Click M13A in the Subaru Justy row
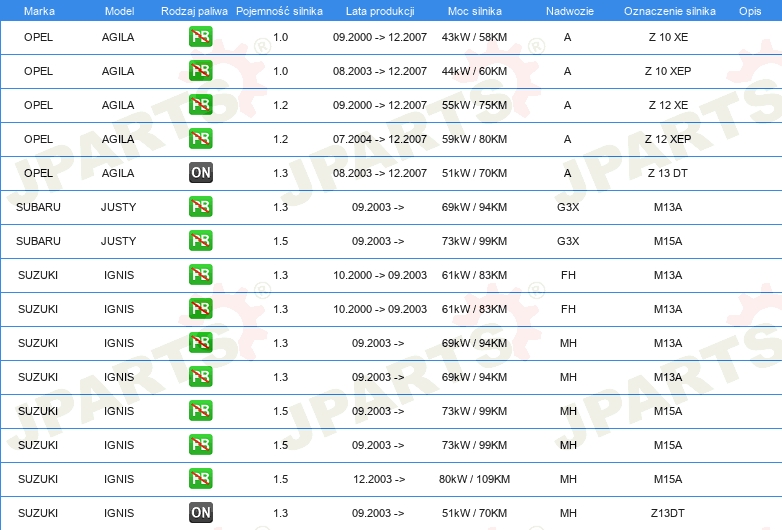The height and width of the screenshot is (530, 782). [x=668, y=207]
